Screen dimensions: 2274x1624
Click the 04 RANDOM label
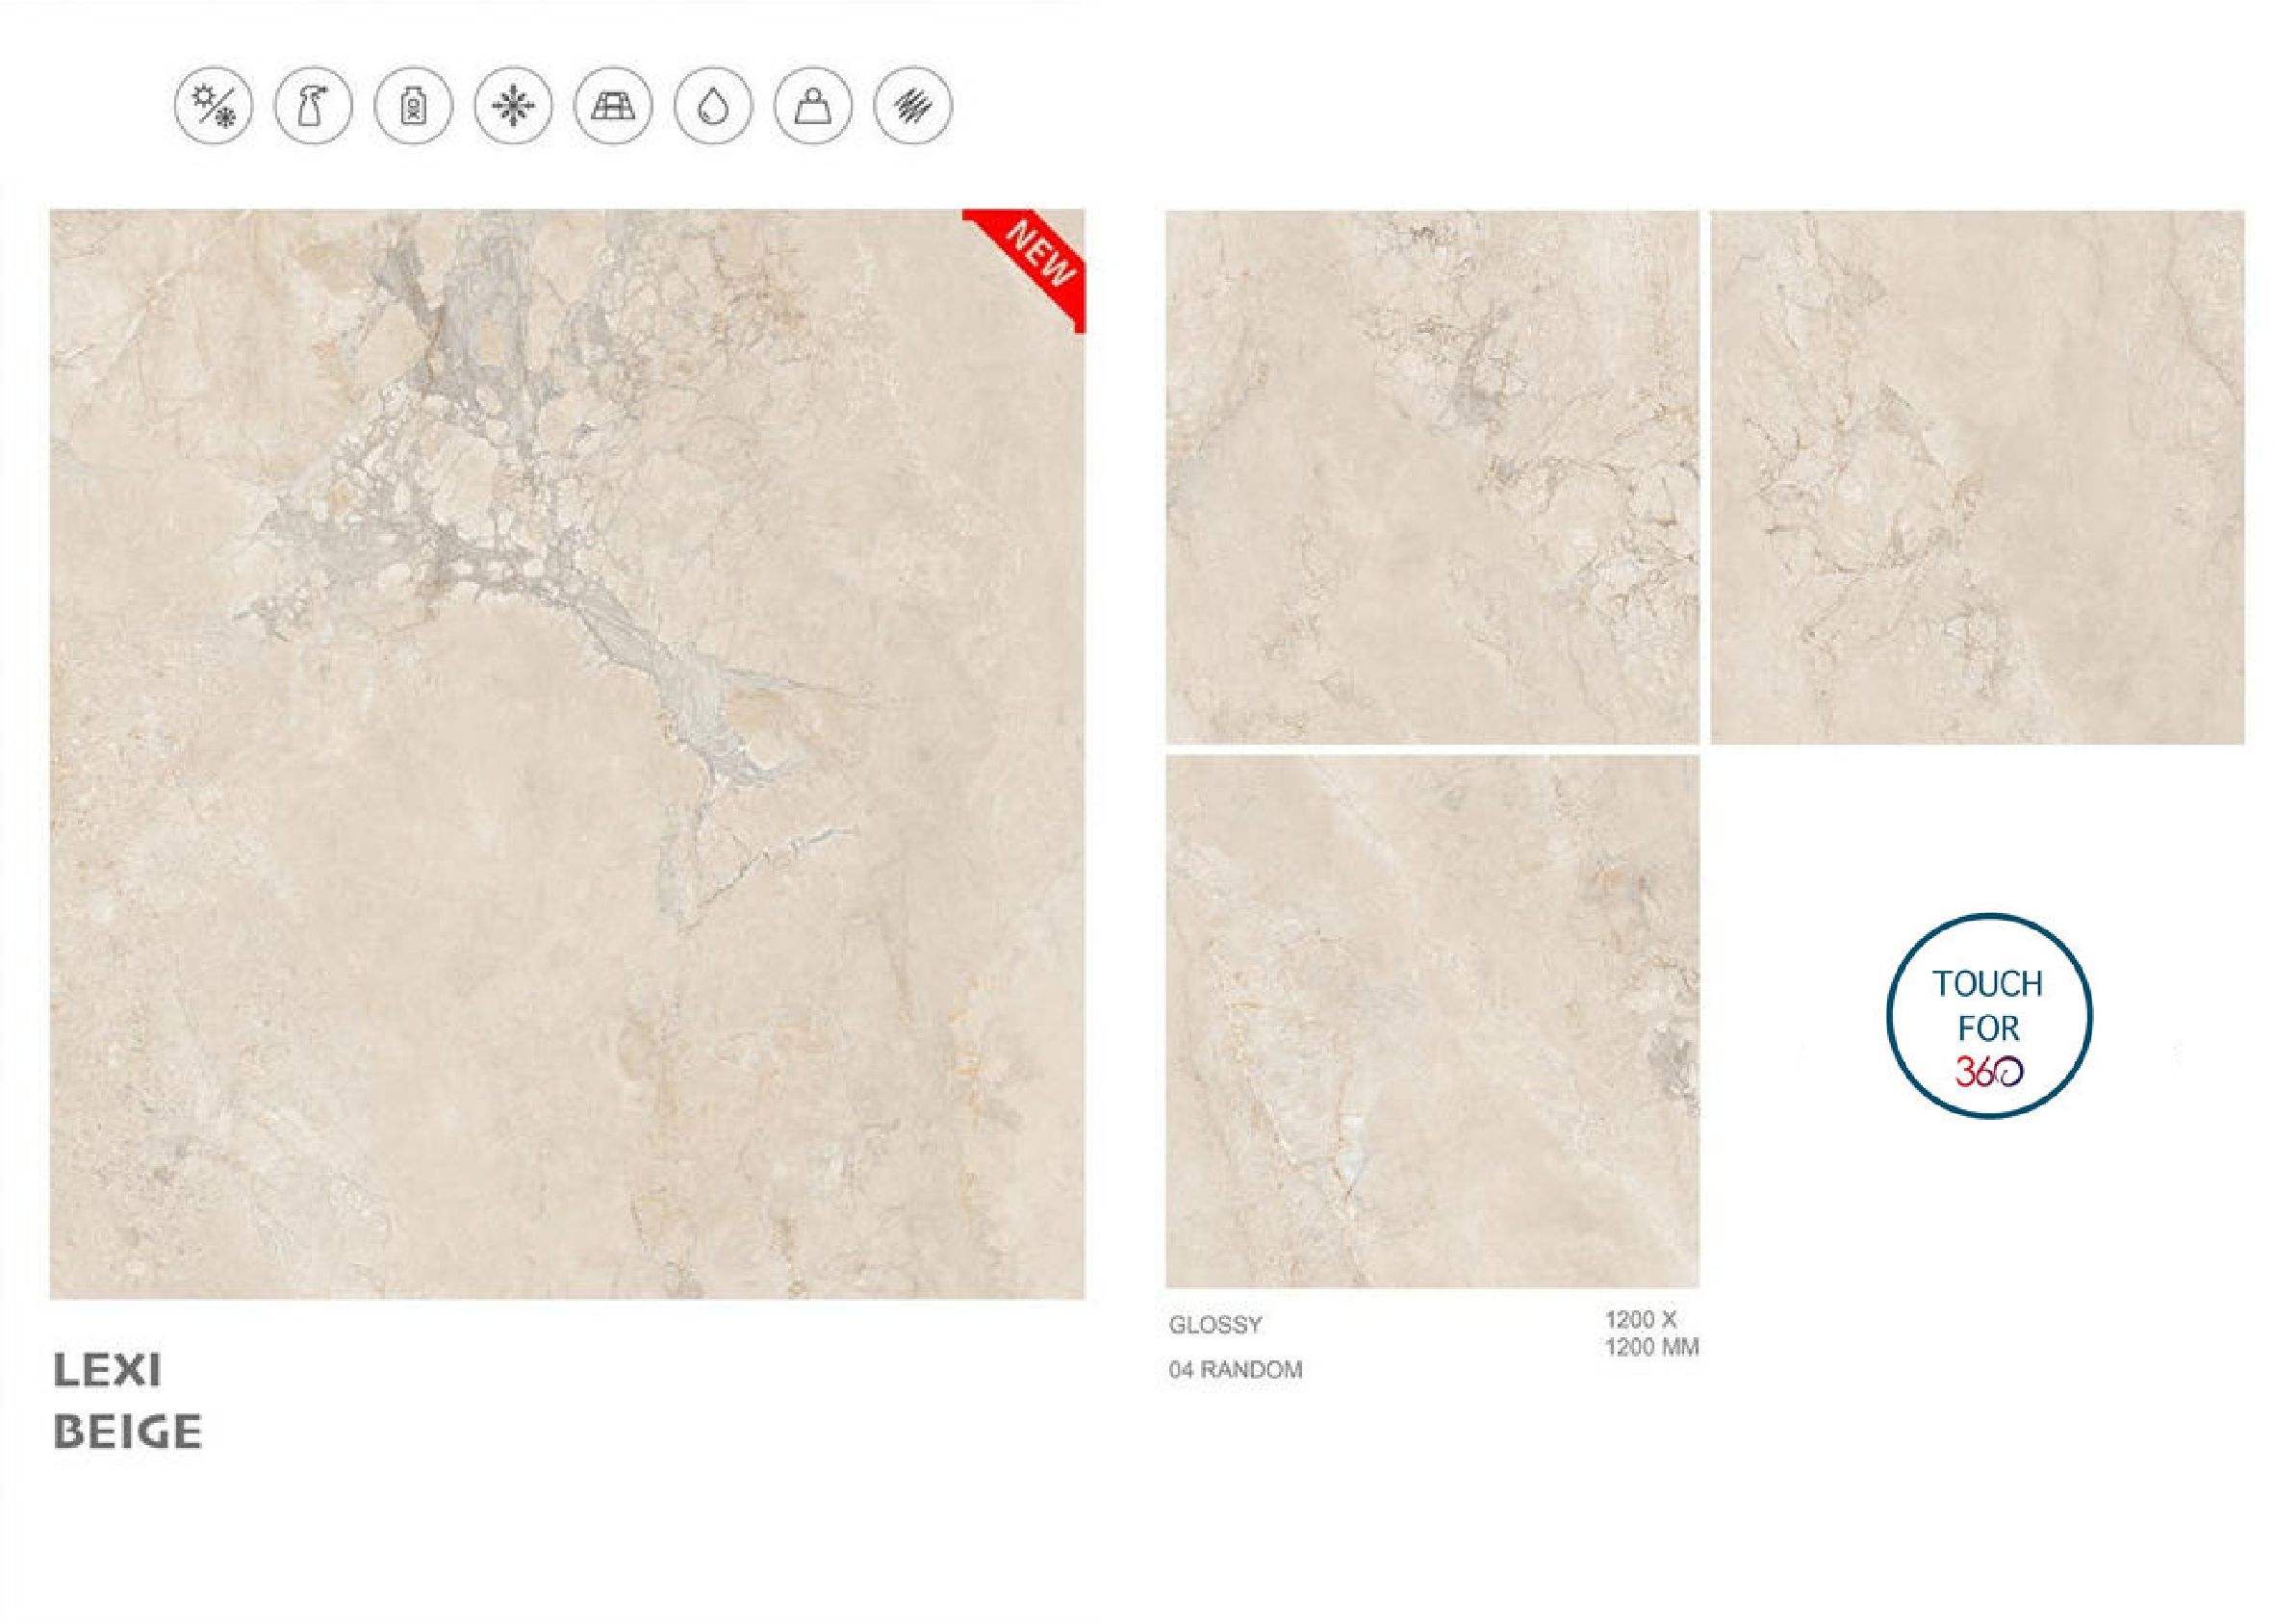click(x=1235, y=1370)
